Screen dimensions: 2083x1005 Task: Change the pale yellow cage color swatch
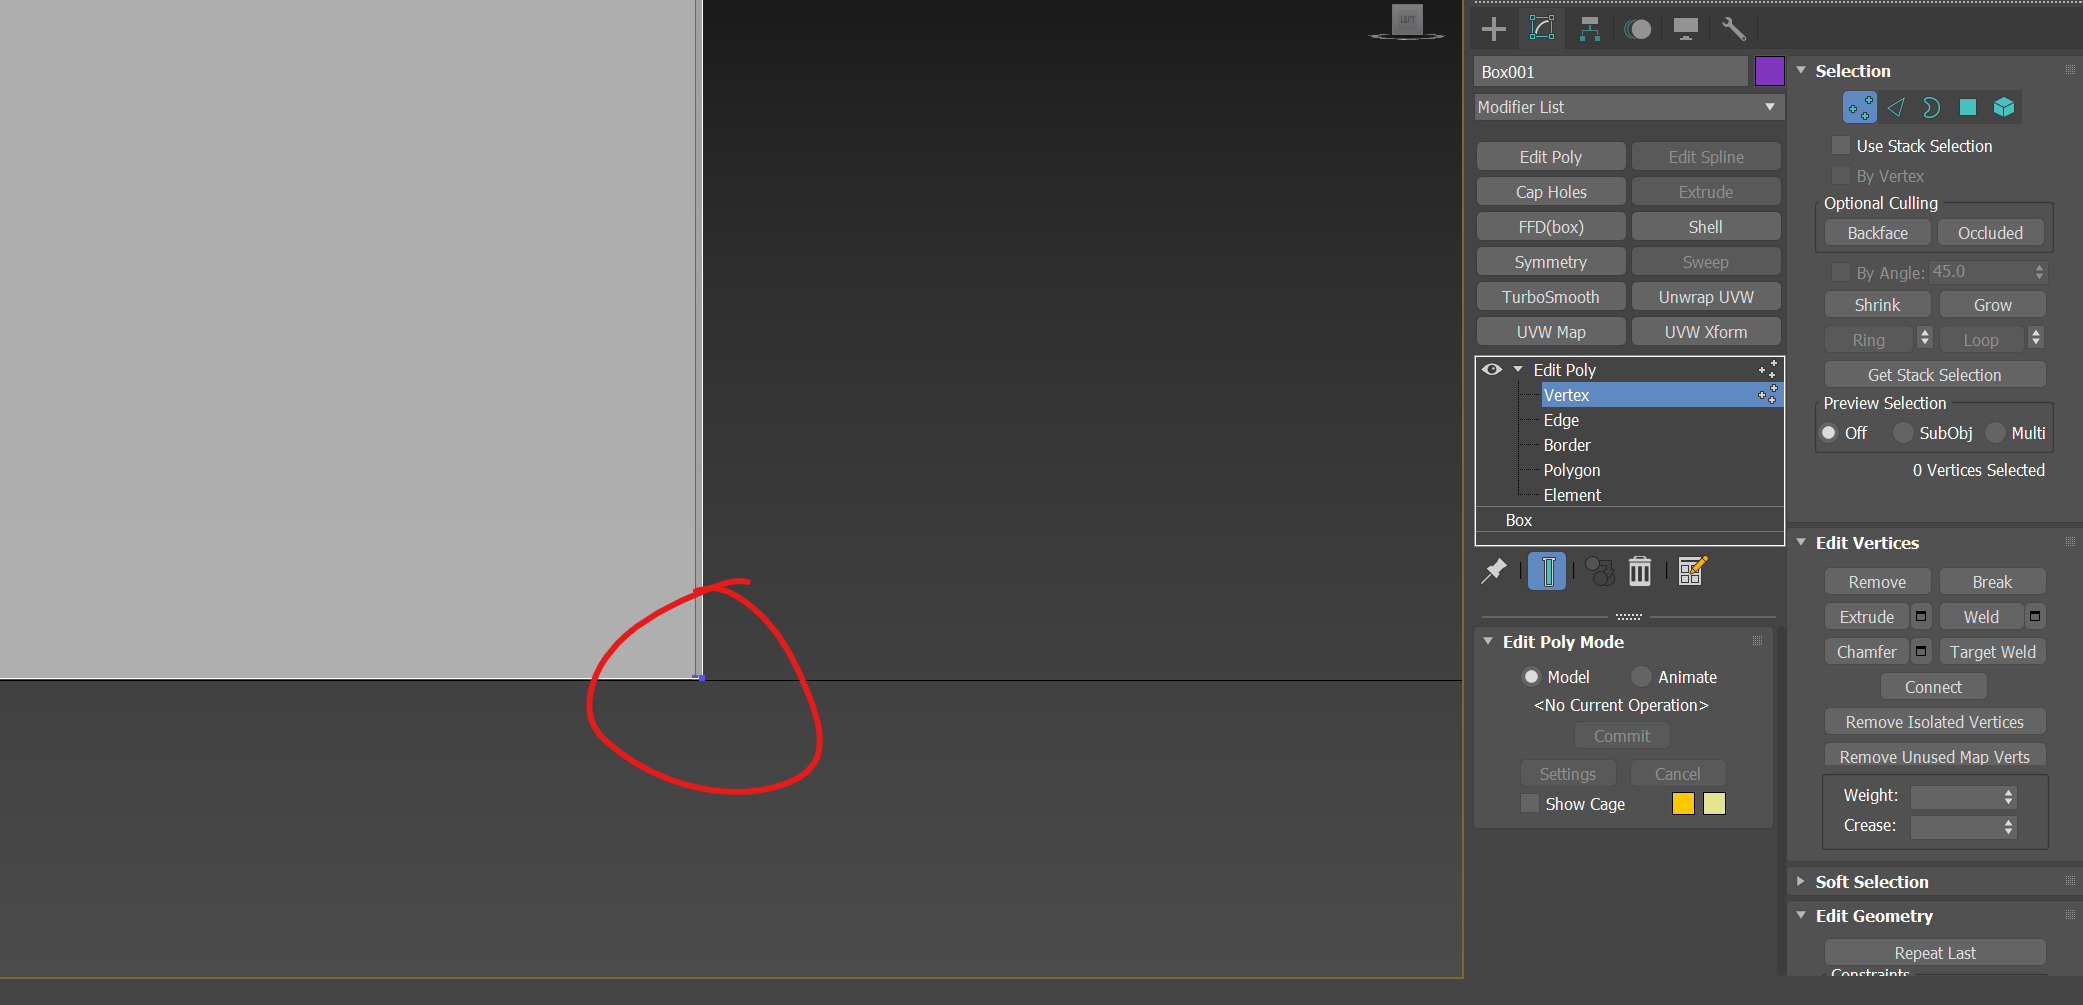pyautogui.click(x=1714, y=804)
